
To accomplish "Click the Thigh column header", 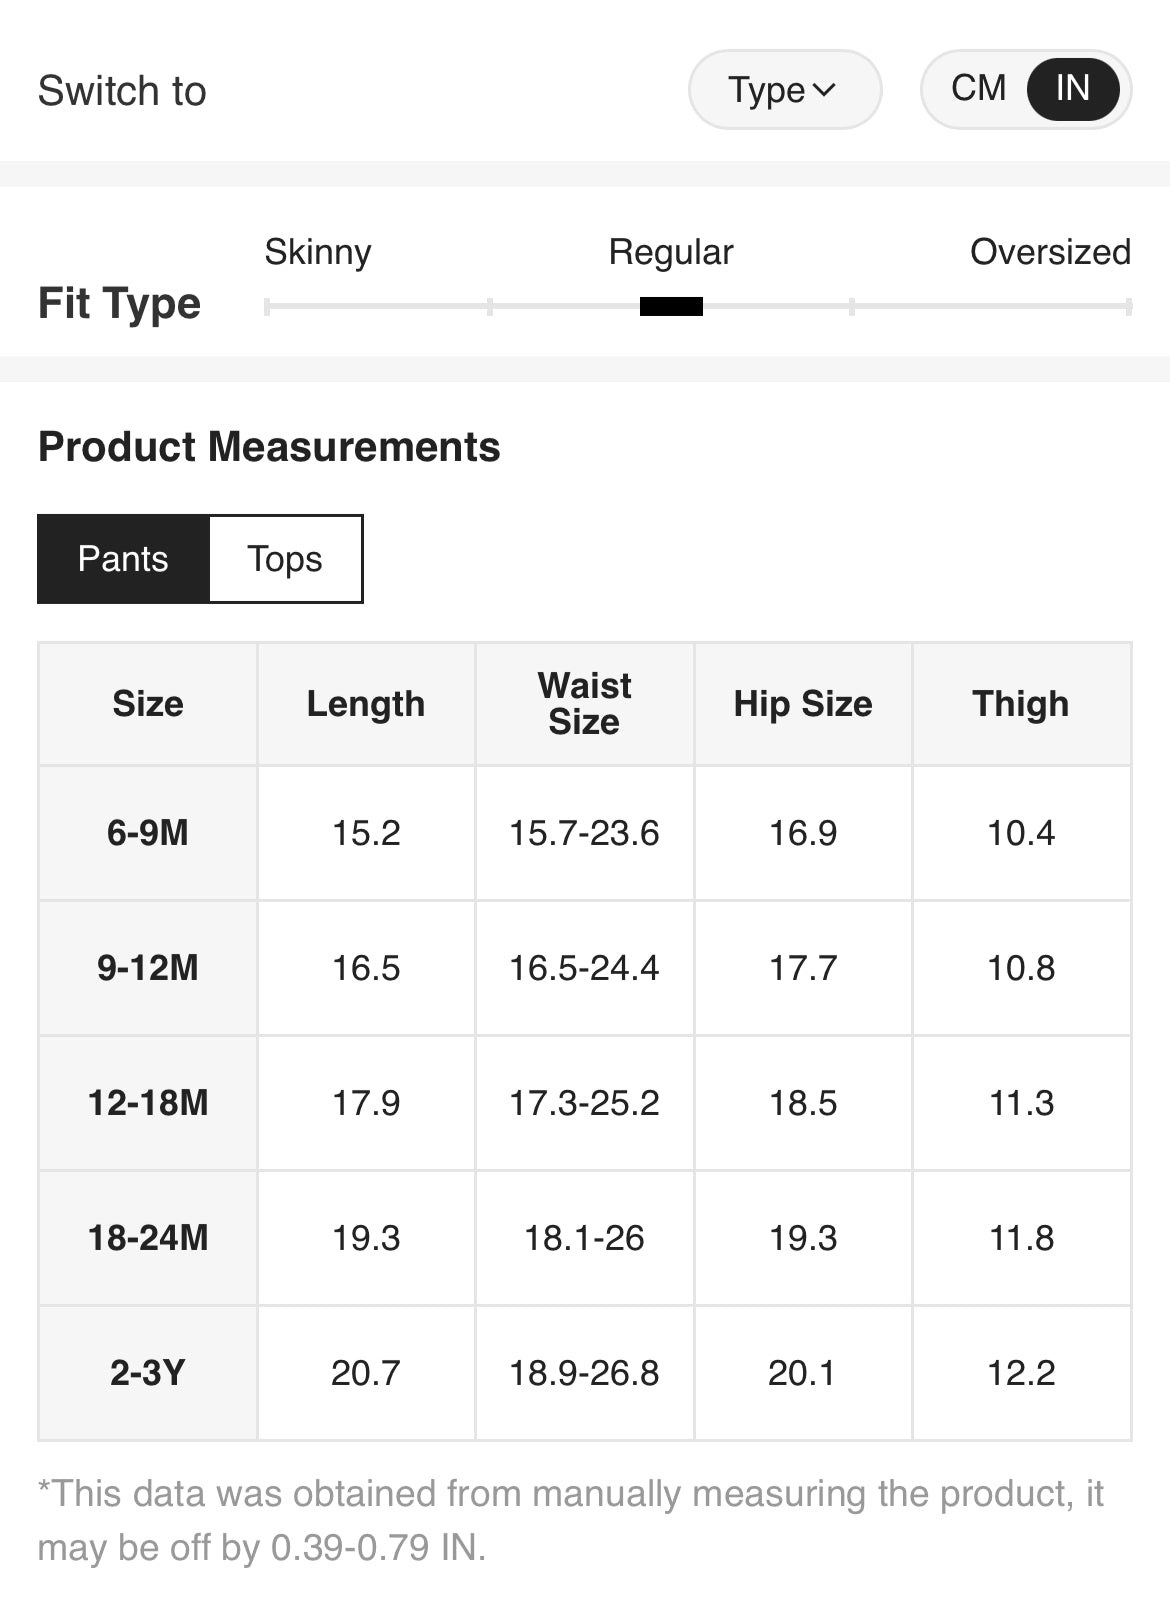I will pyautogui.click(x=1021, y=704).
